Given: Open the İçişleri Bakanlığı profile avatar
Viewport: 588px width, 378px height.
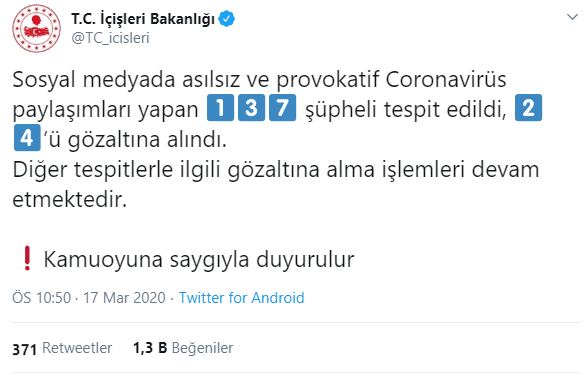Looking at the screenshot, I should 36,28.
